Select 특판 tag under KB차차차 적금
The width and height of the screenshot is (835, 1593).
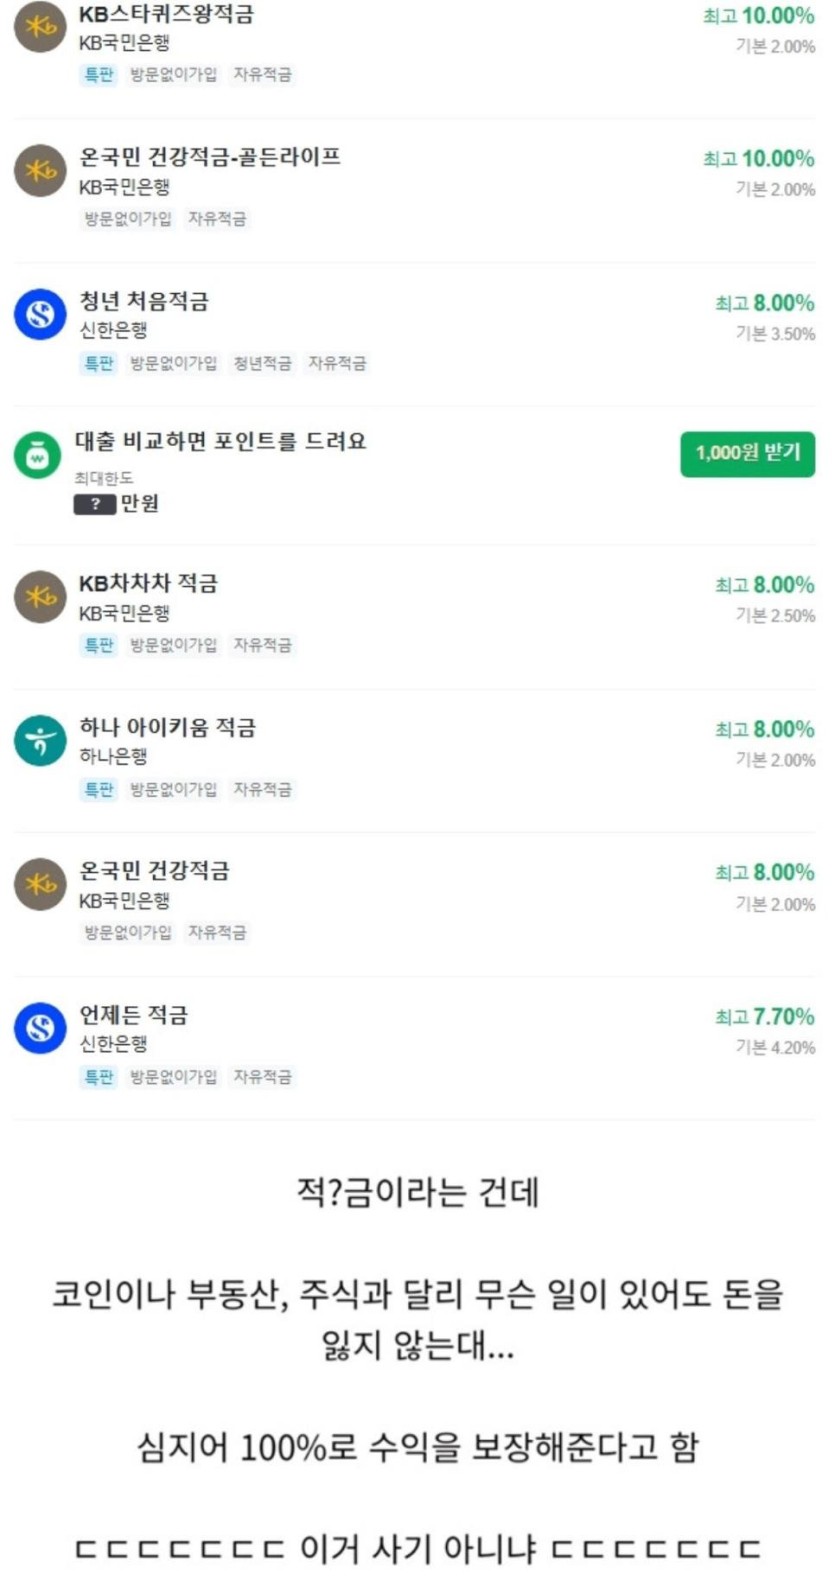[98, 645]
